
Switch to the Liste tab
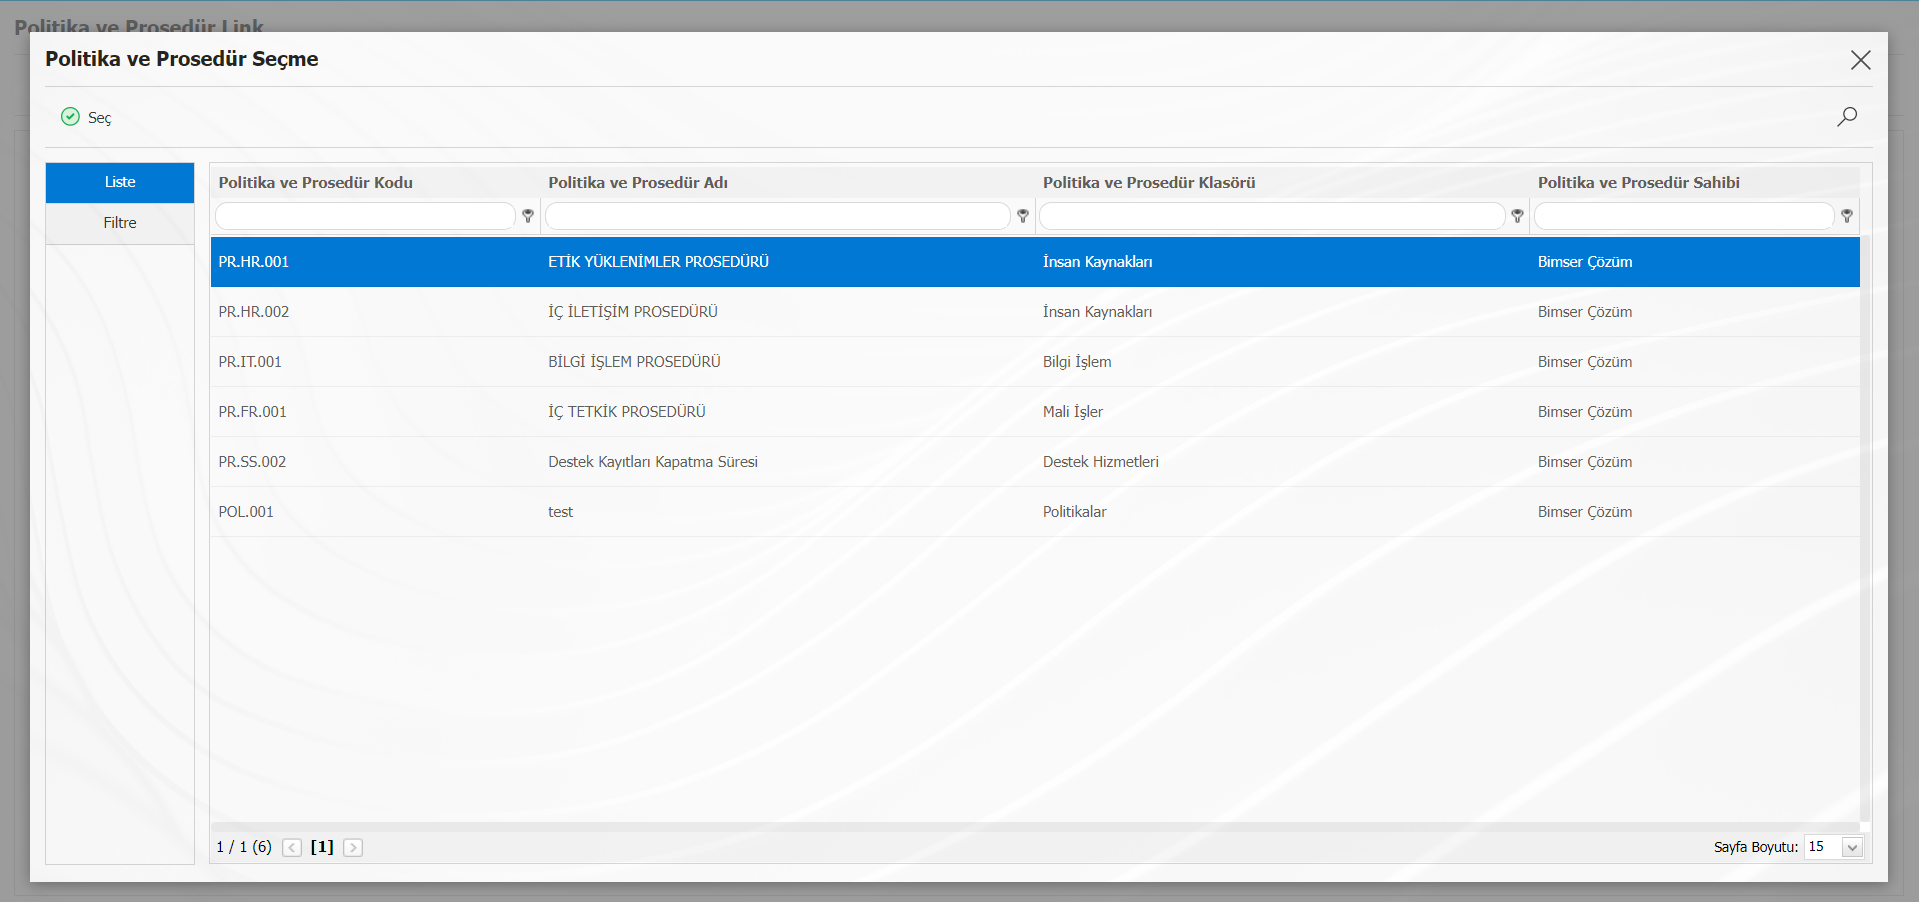point(120,183)
